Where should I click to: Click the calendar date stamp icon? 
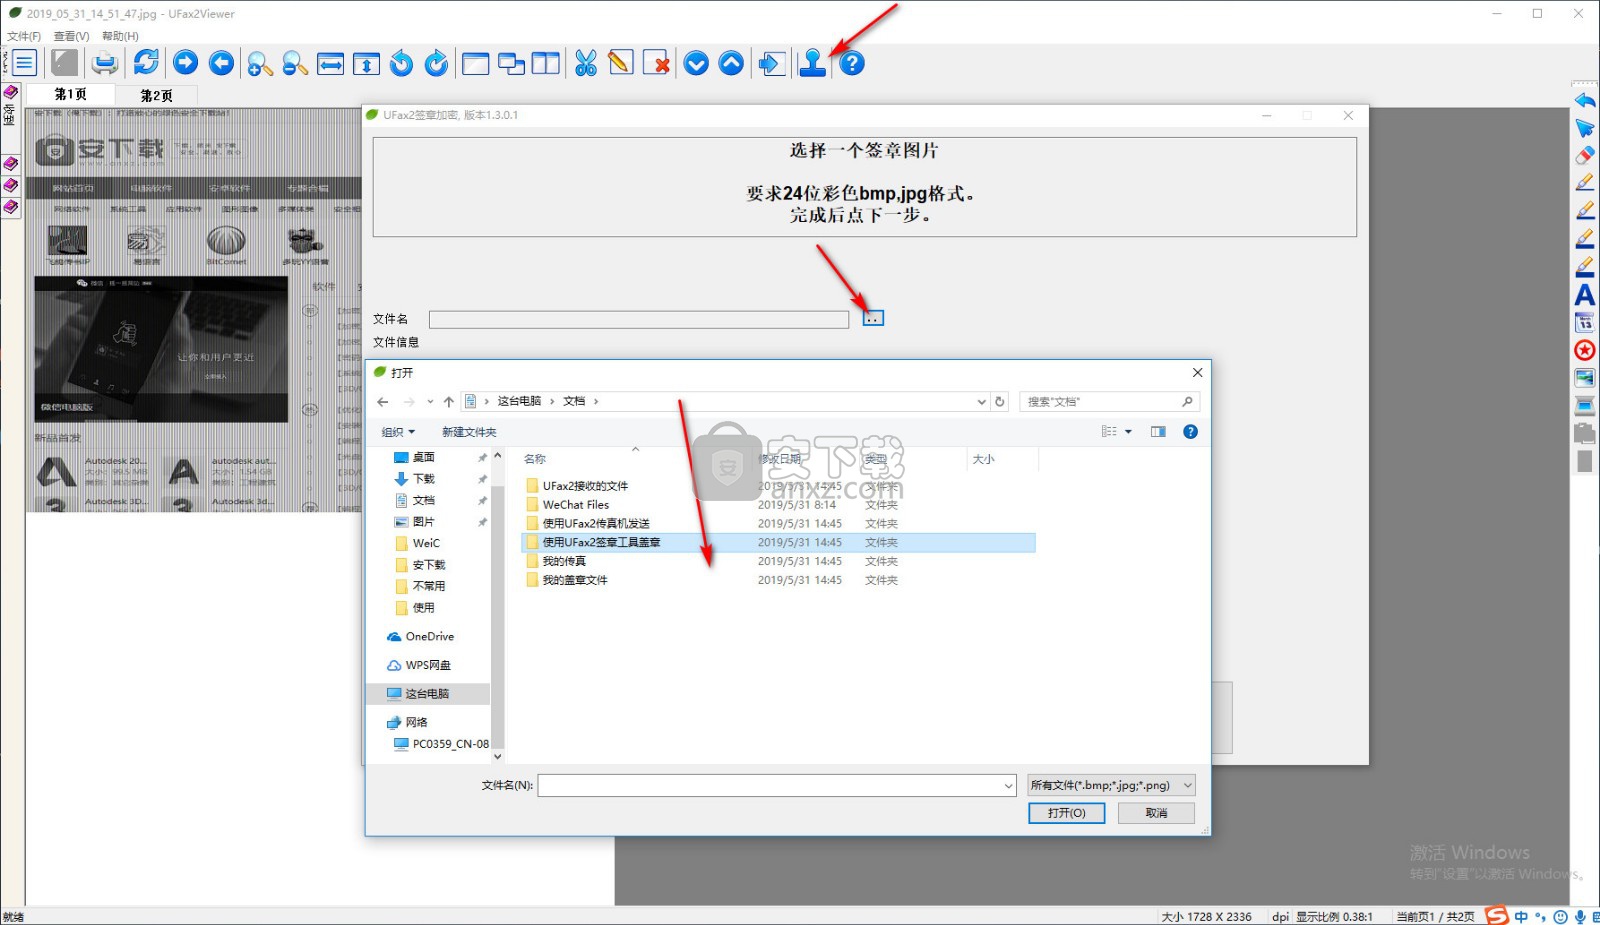coord(1585,322)
